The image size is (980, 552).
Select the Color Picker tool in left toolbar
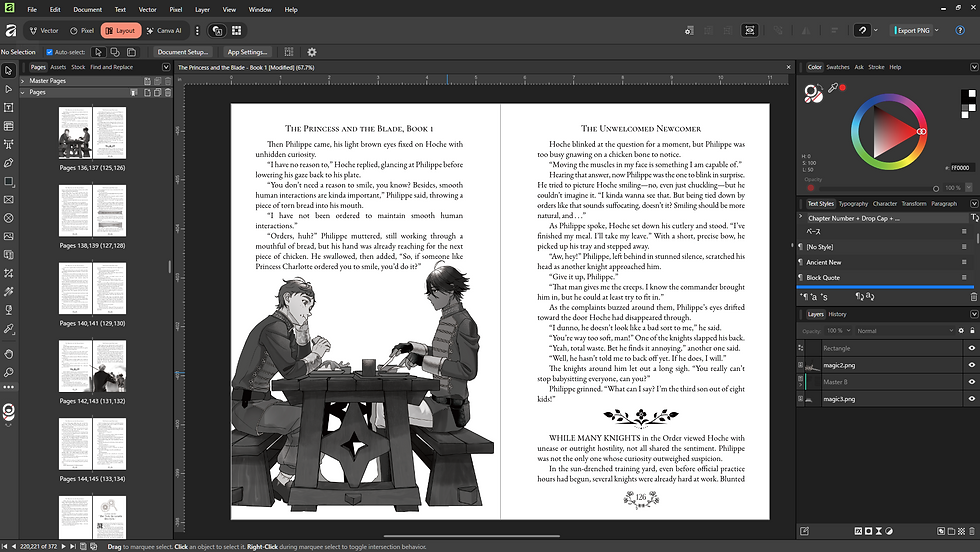tap(8, 328)
